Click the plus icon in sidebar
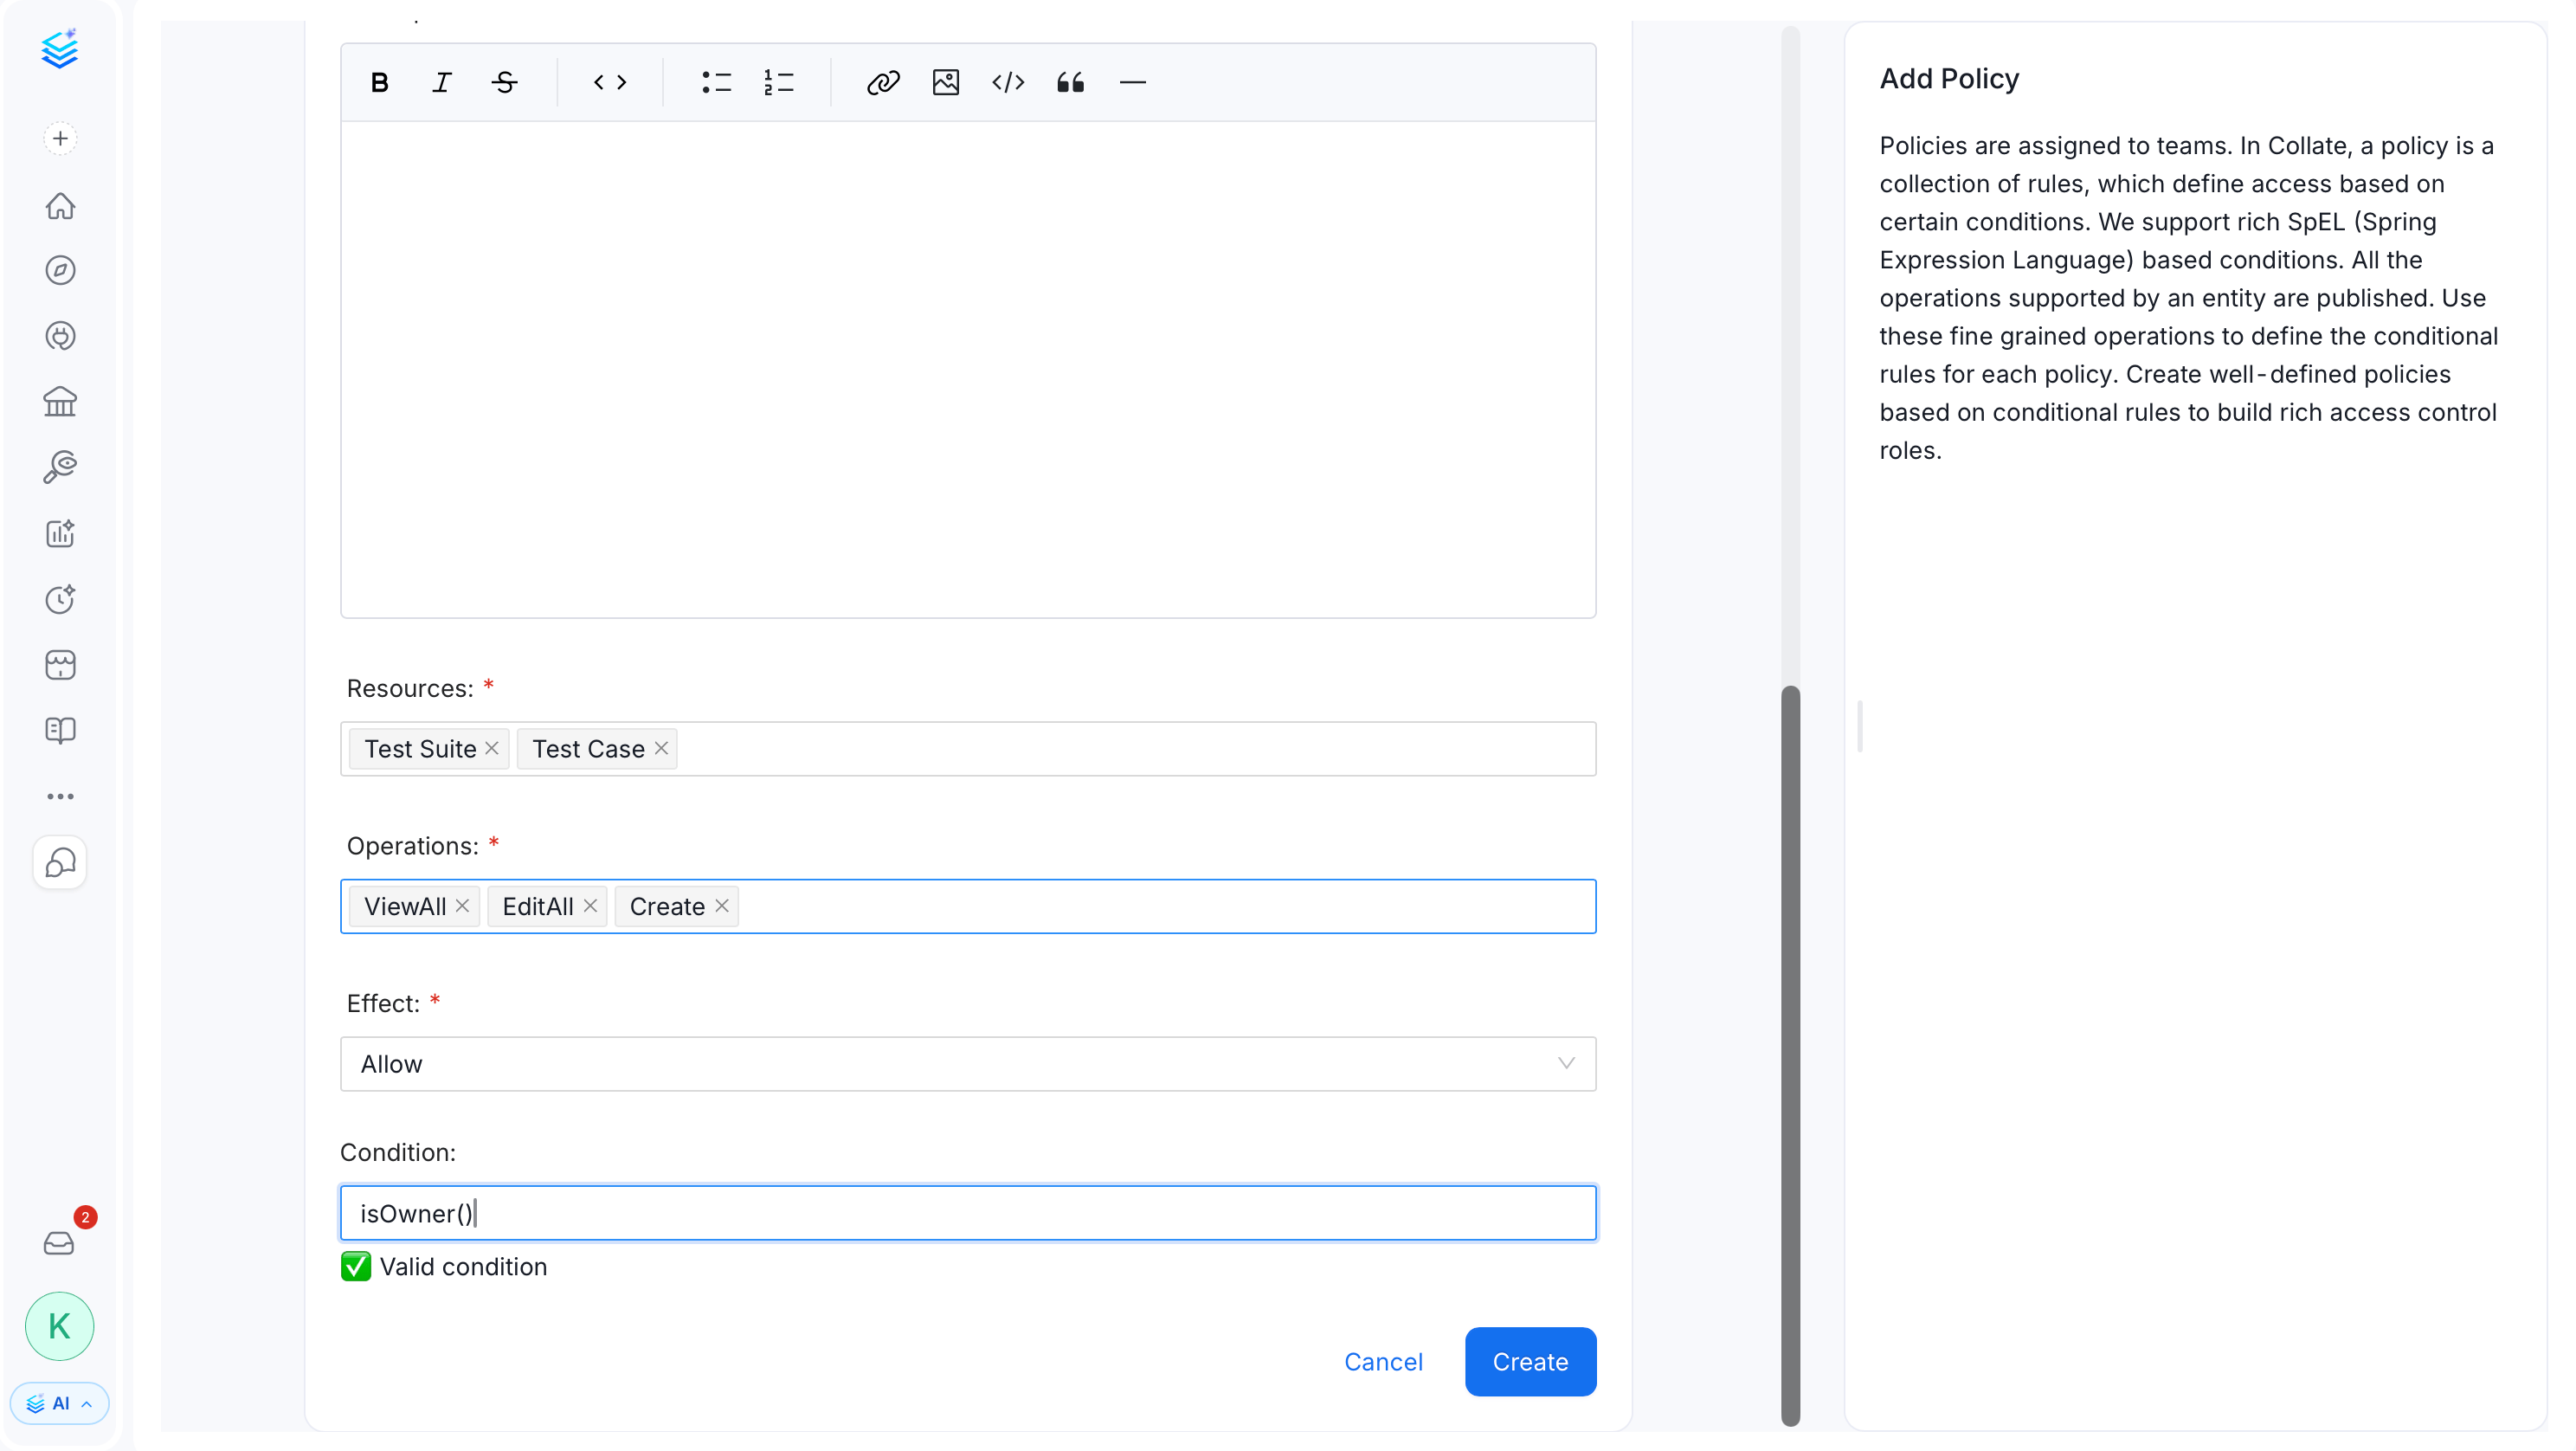This screenshot has height=1451, width=2576. (60, 139)
